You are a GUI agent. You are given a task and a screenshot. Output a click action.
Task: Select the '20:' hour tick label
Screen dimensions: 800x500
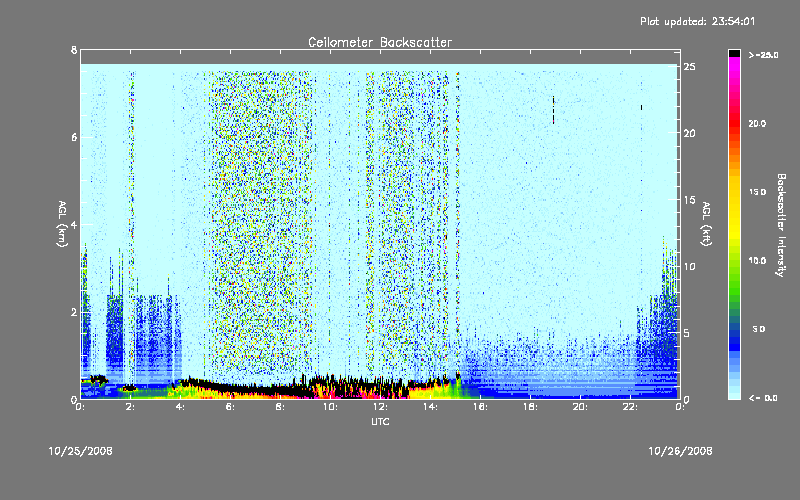(x=580, y=407)
